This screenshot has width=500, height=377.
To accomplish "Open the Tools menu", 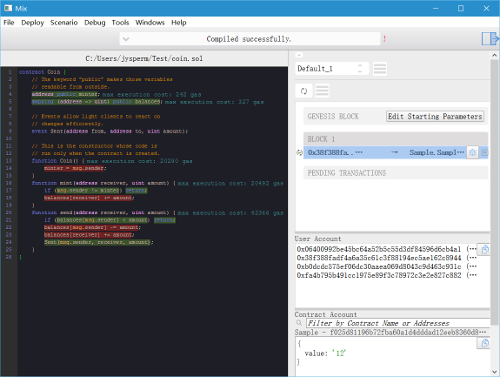I will pos(120,22).
